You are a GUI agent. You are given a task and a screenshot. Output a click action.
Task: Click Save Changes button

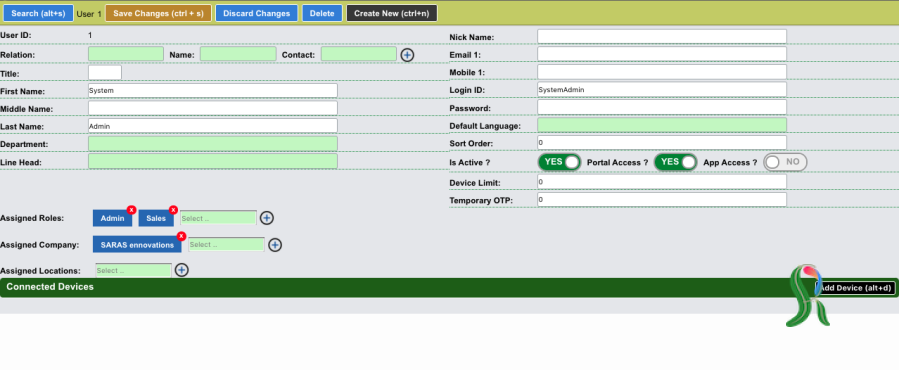[158, 13]
